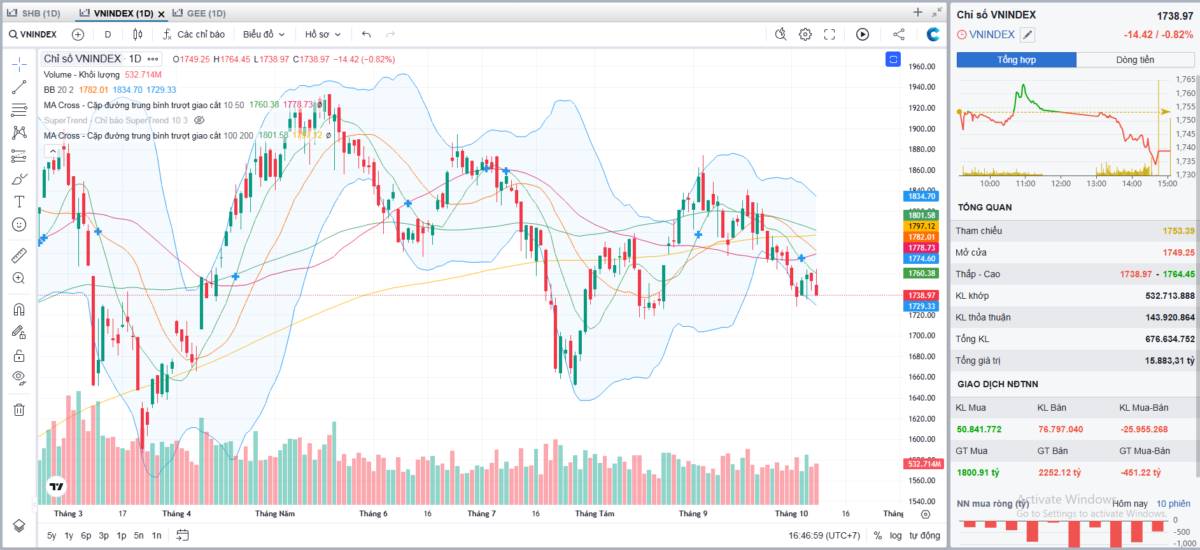The height and width of the screenshot is (550, 1200).
Task: Open symbol search for VNINDEX
Action: click(x=32, y=34)
